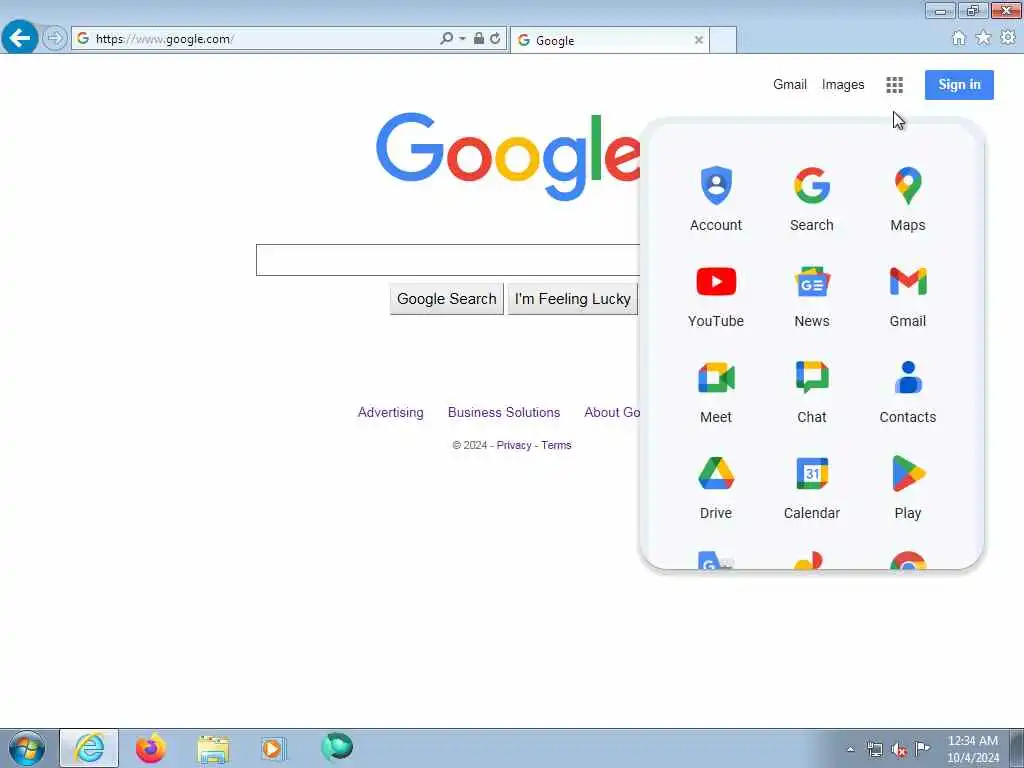Open Contacts from the apps grid

[908, 391]
